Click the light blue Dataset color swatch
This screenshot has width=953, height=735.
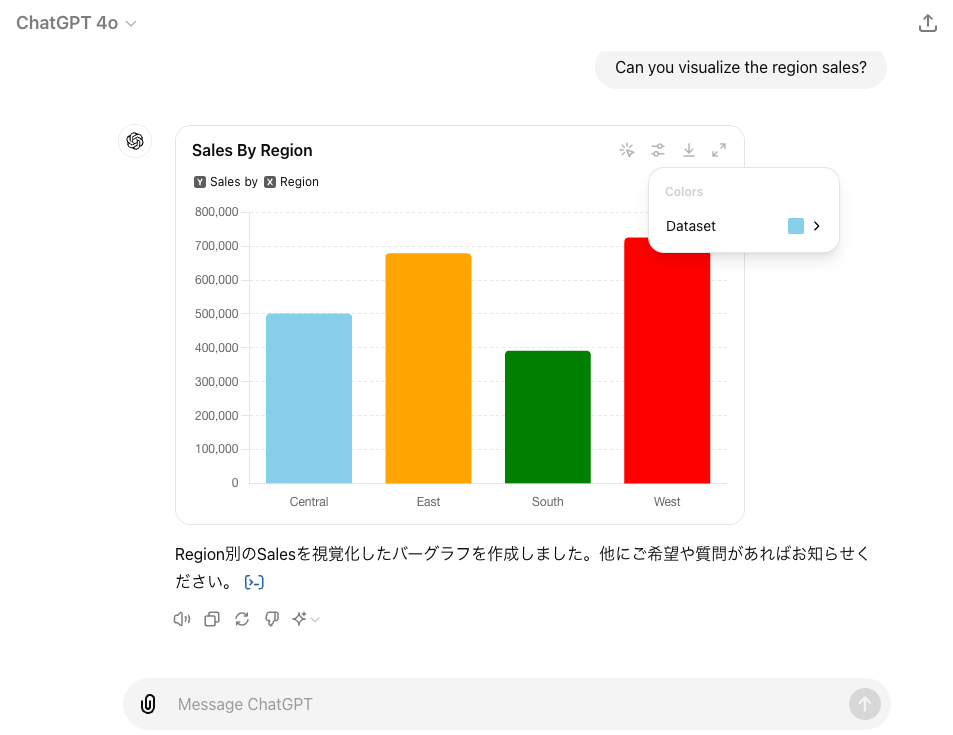[796, 226]
